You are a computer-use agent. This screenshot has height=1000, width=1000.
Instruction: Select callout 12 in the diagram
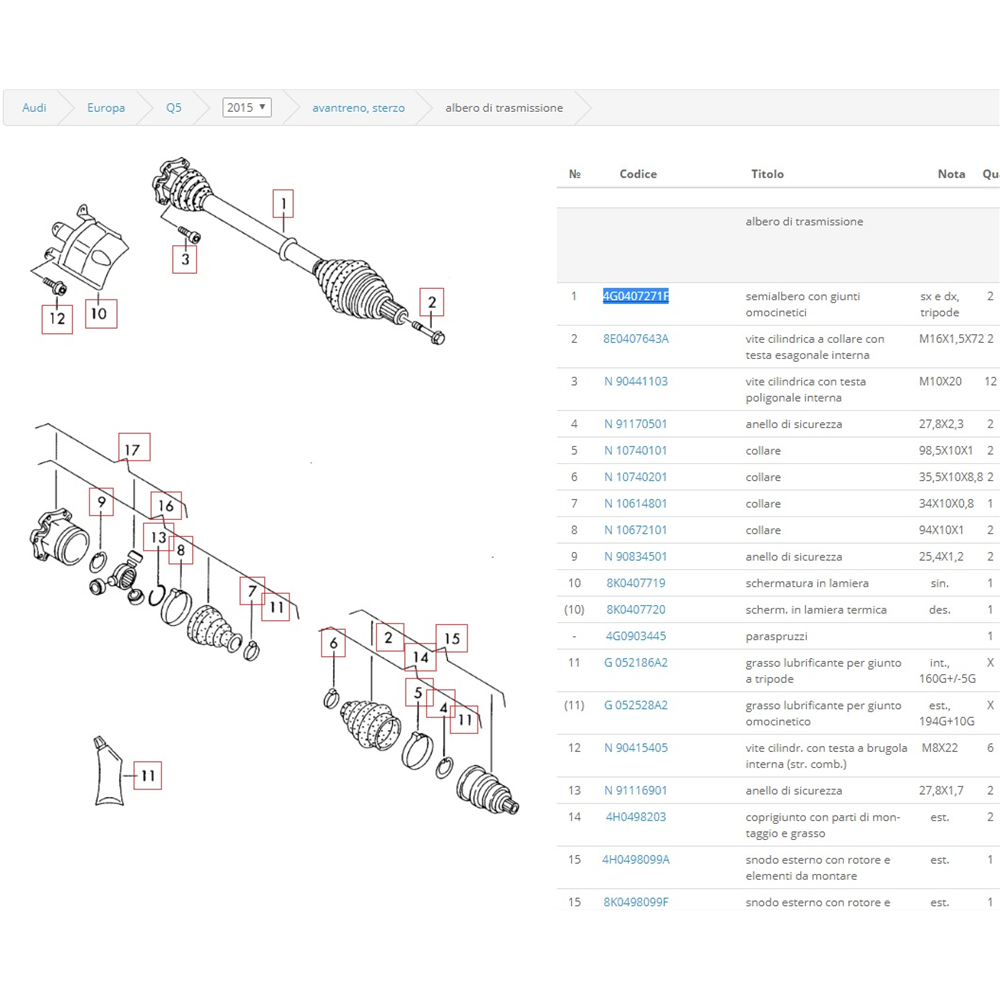(57, 319)
